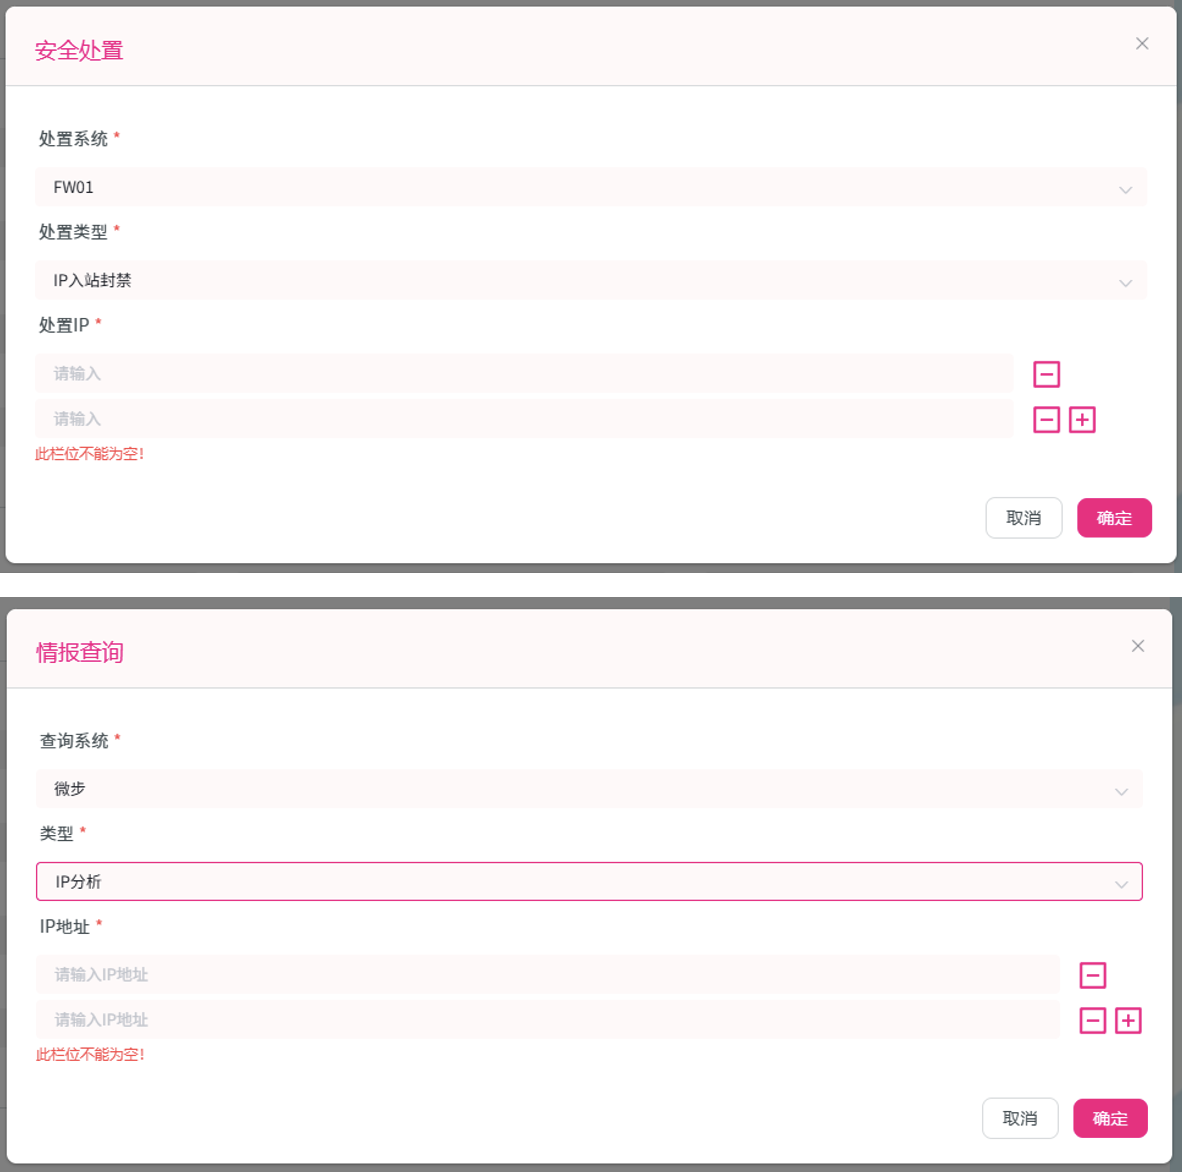The image size is (1182, 1172).
Task: Click the first 请输入IP地址 field
Action: coord(548,974)
